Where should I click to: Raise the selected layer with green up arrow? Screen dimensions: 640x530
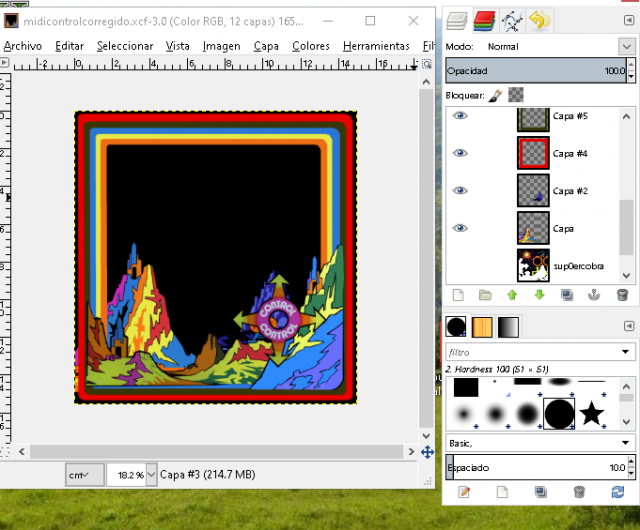pos(512,295)
